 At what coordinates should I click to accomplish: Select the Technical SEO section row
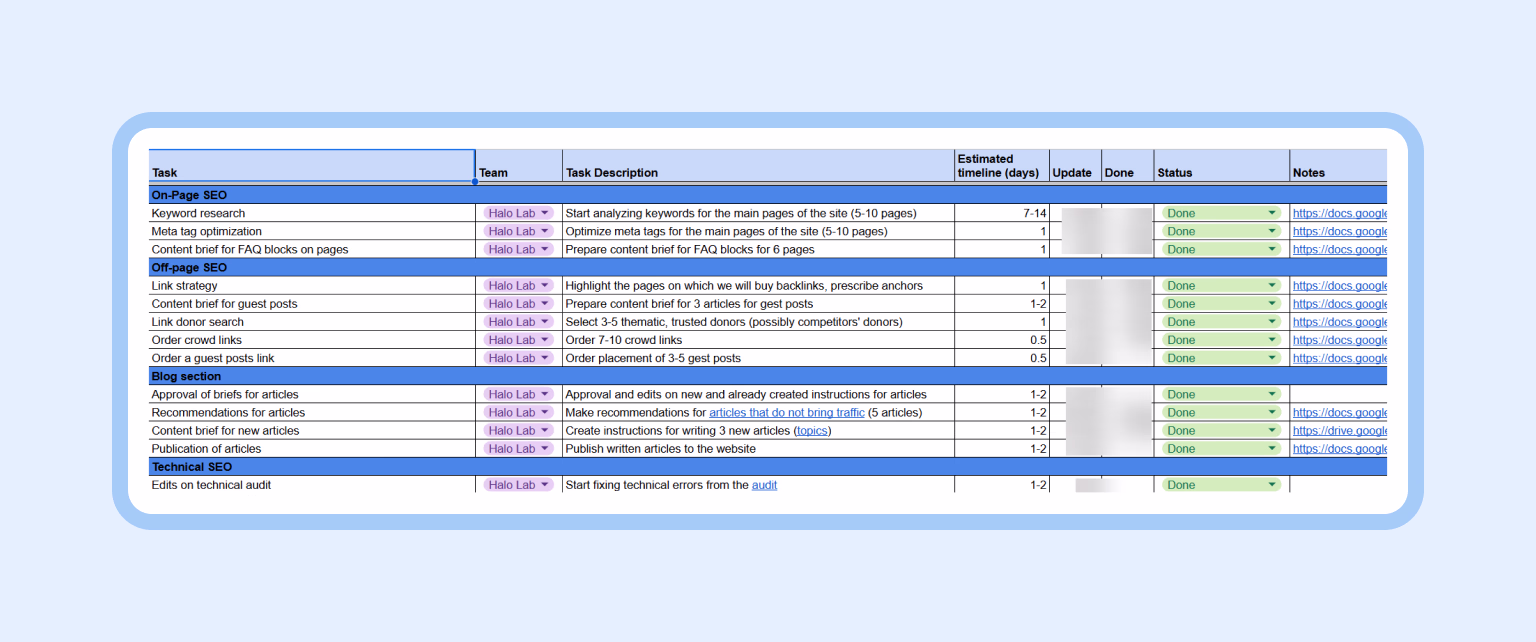[x=768, y=467]
